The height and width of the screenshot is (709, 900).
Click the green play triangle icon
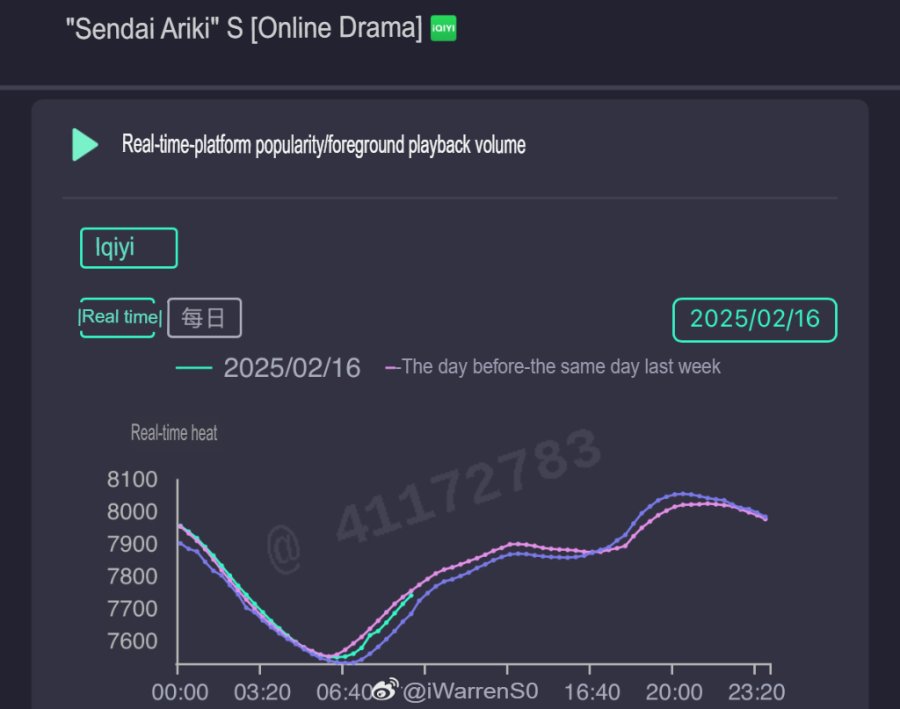tap(84, 145)
